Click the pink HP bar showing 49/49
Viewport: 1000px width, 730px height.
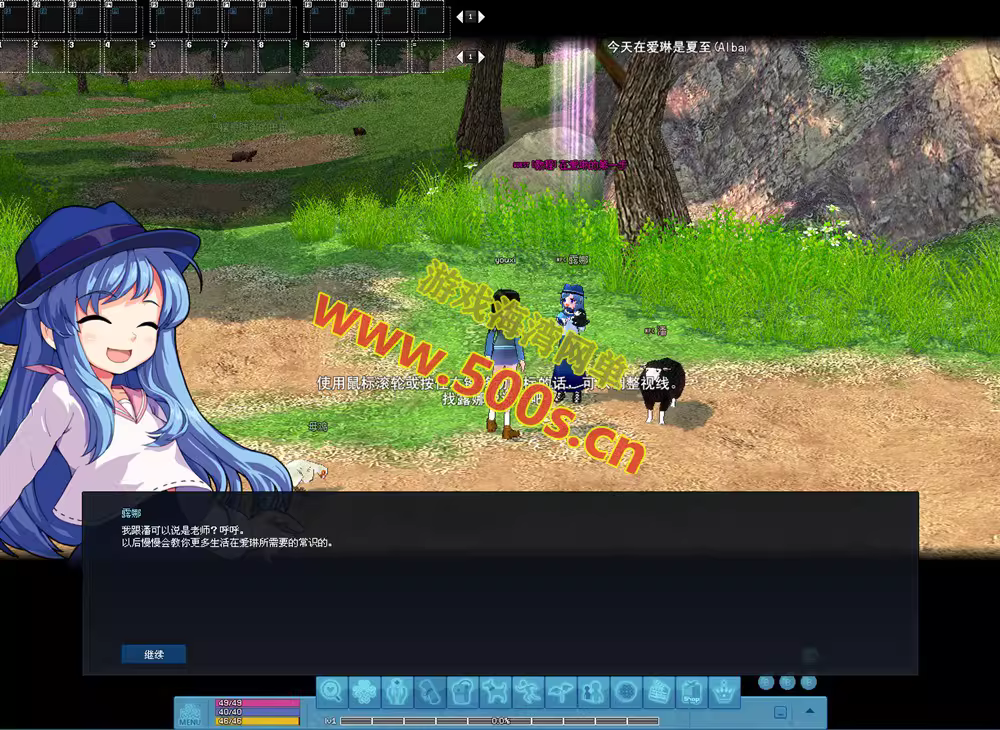tap(258, 703)
